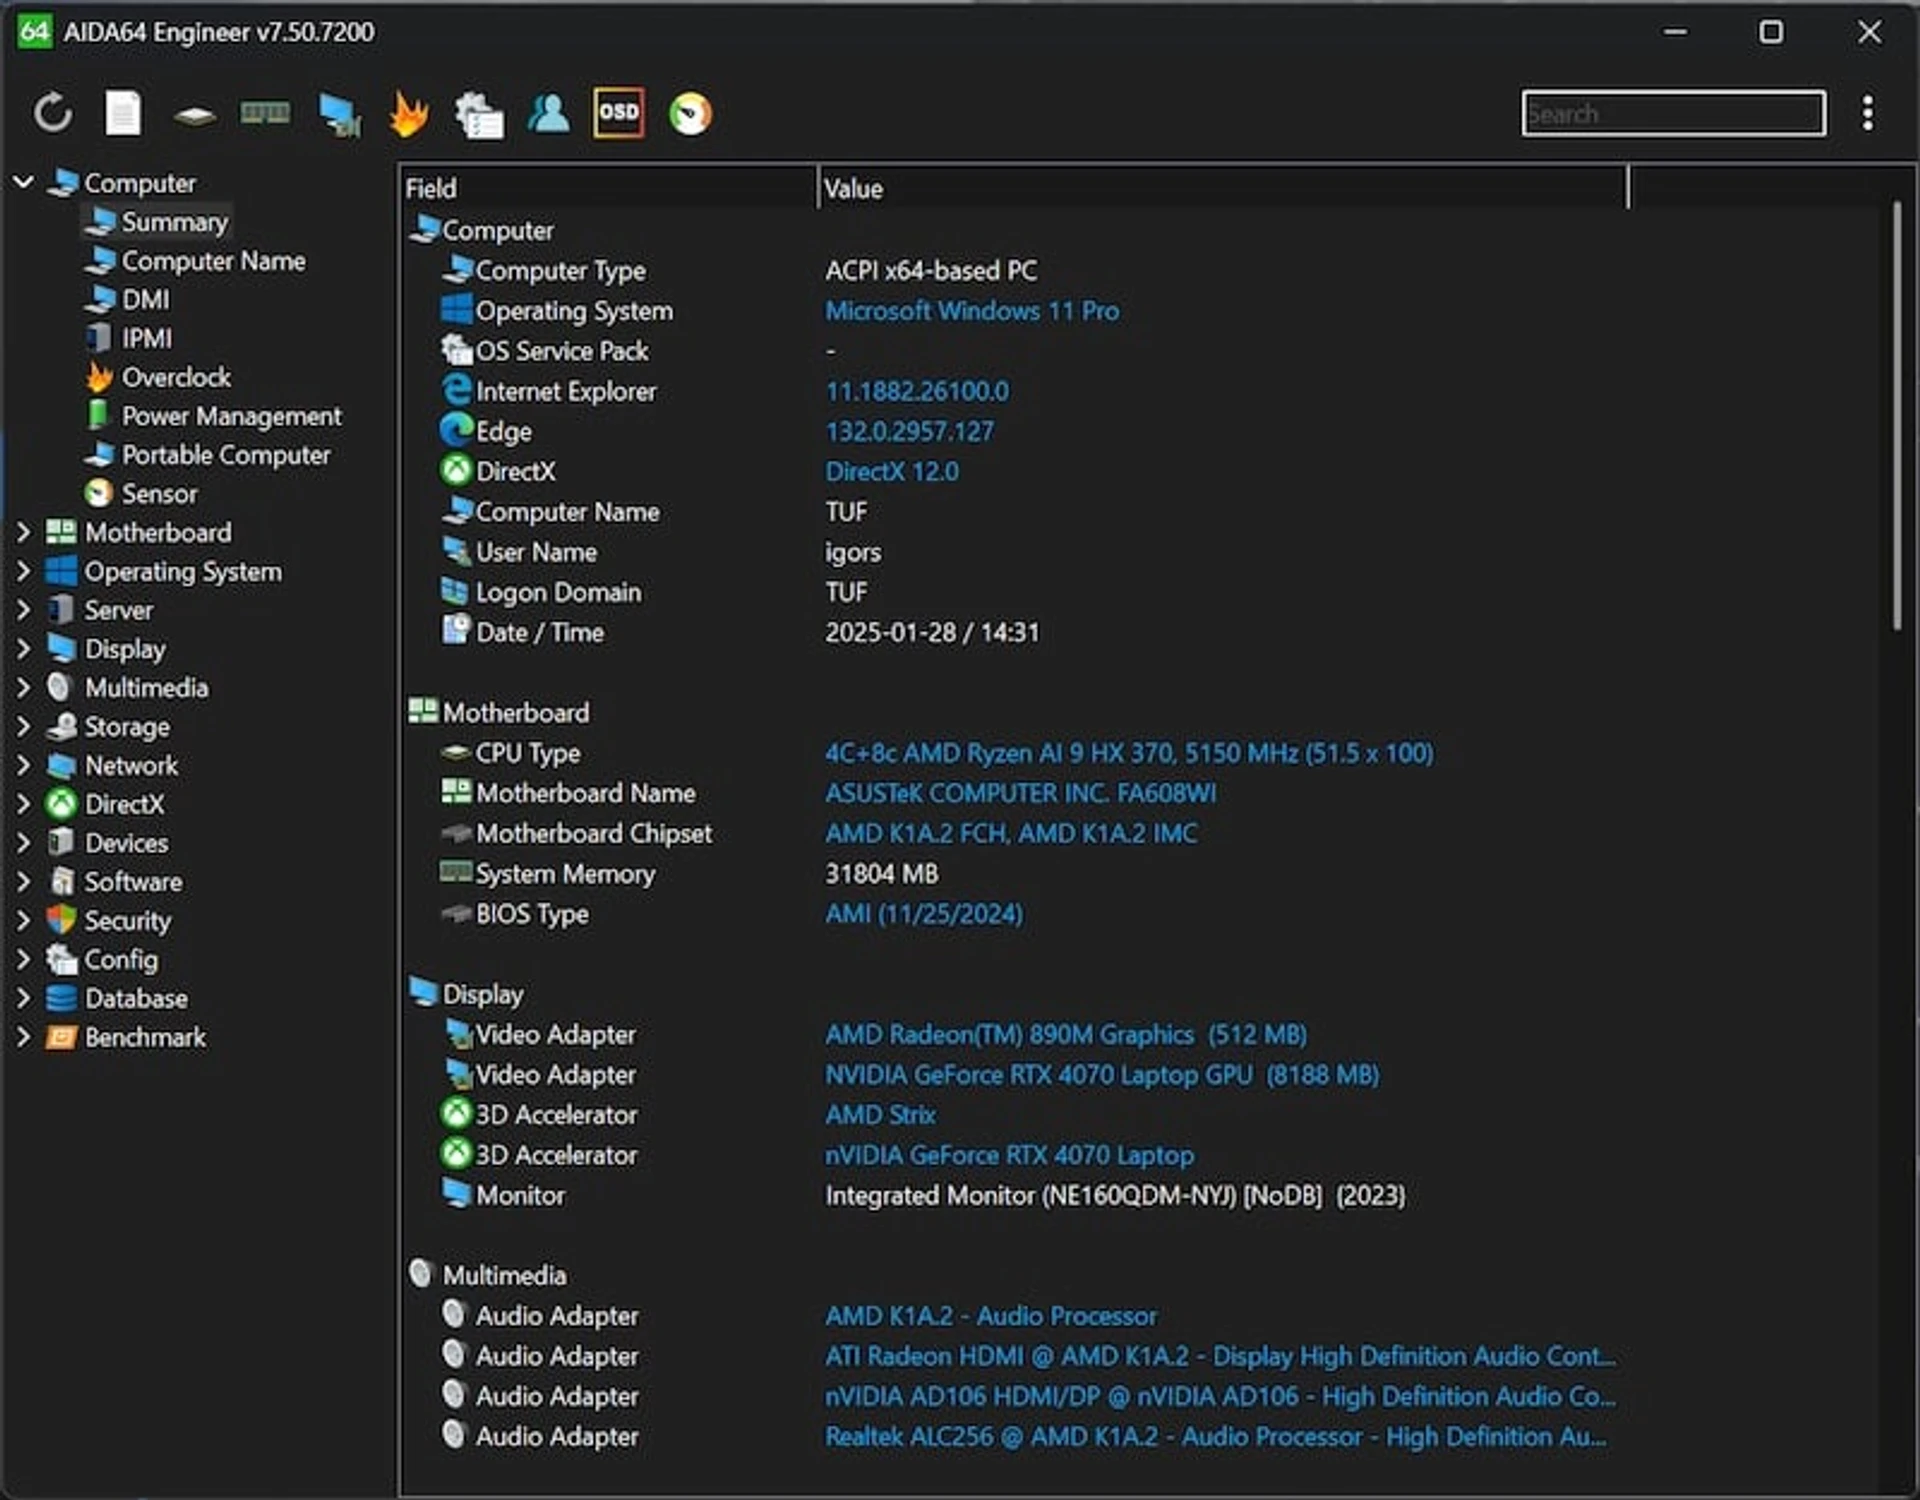
Task: Open the AMI (11/25/2024) BIOS link
Action: pyautogui.click(x=923, y=913)
